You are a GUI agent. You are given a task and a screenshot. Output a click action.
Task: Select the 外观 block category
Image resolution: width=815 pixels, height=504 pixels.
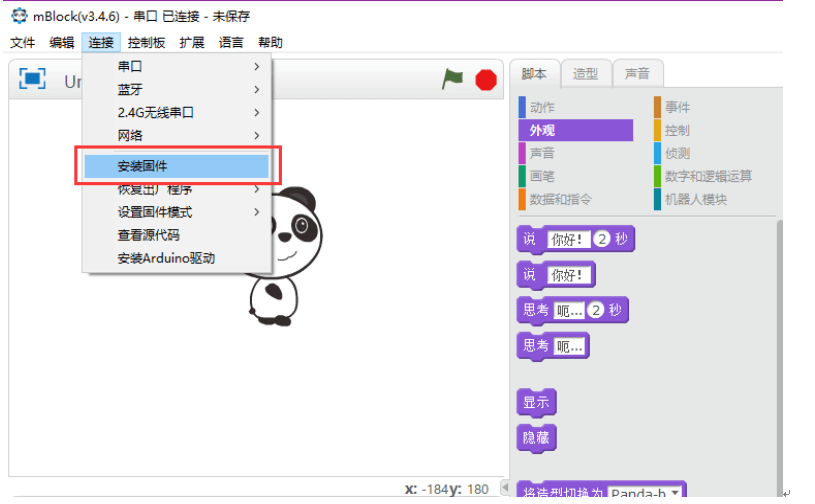pos(576,130)
